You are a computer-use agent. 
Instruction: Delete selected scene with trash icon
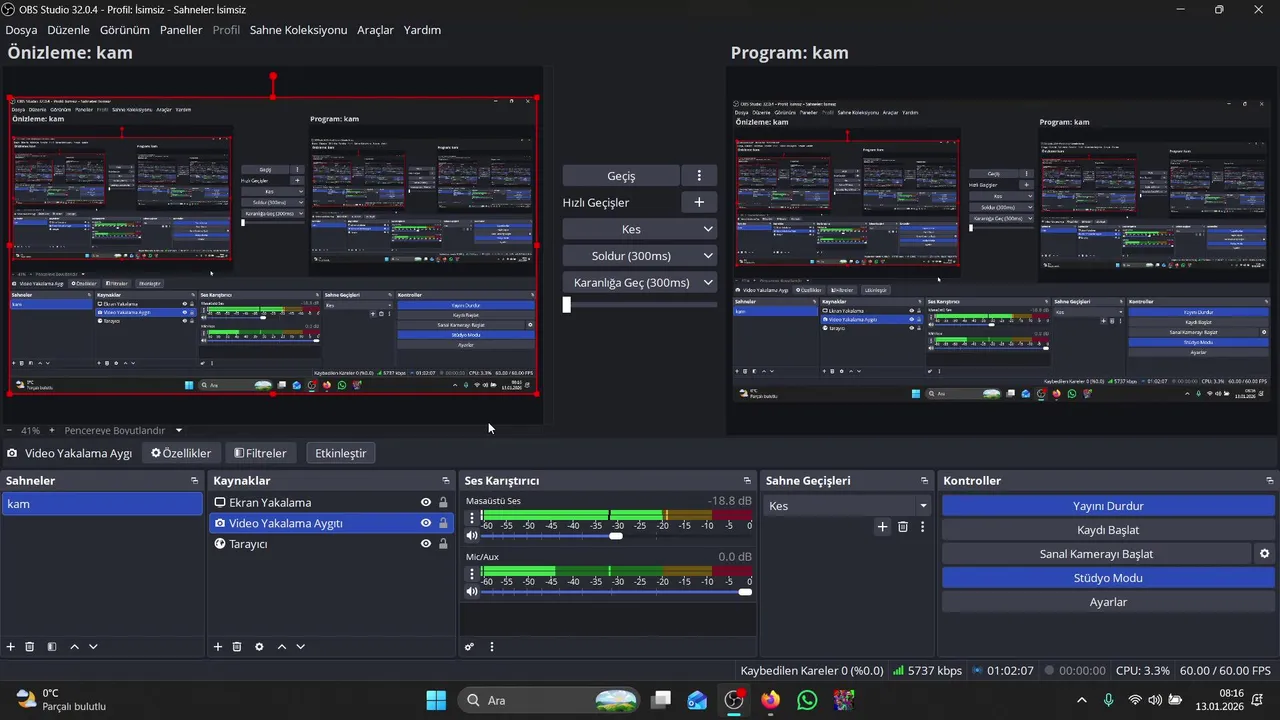(30, 647)
